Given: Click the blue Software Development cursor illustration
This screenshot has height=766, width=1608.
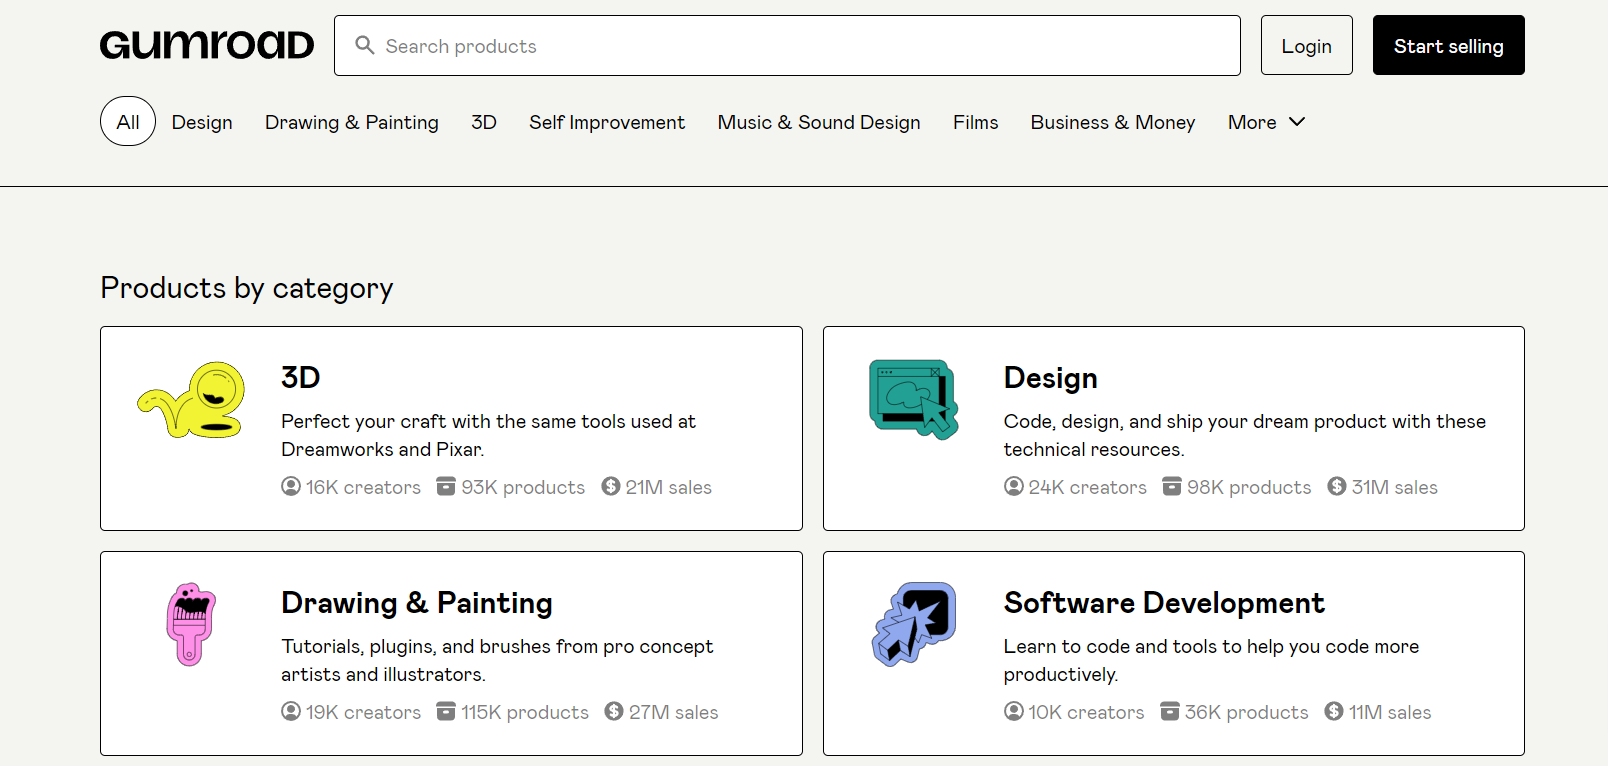Looking at the screenshot, I should (x=914, y=624).
